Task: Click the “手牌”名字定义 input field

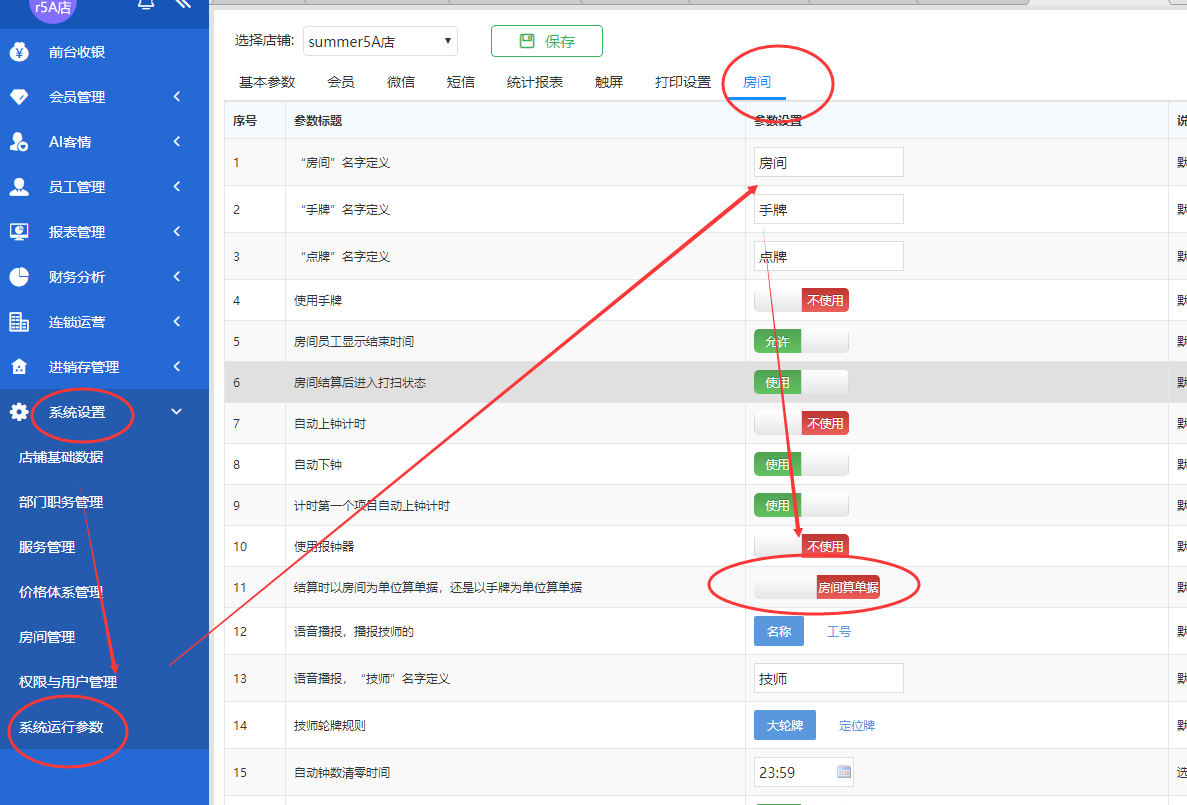Action: tap(828, 209)
